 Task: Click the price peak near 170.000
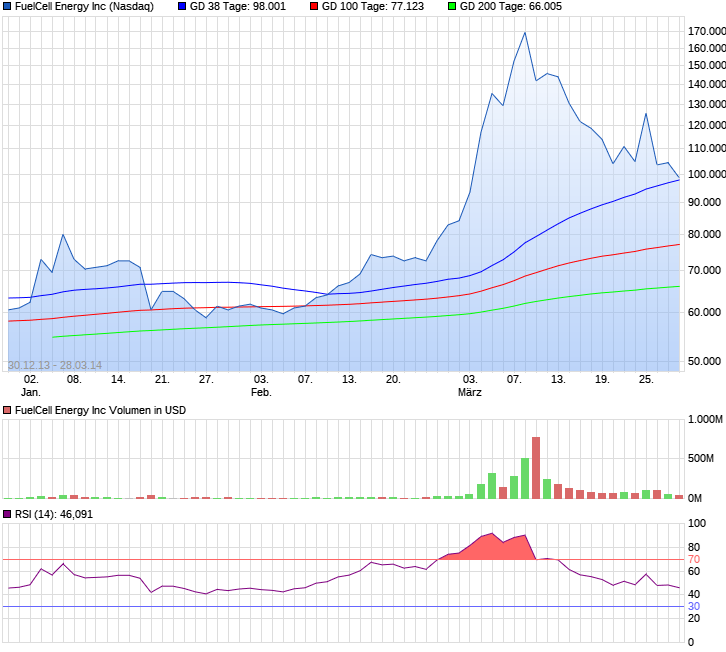(525, 32)
